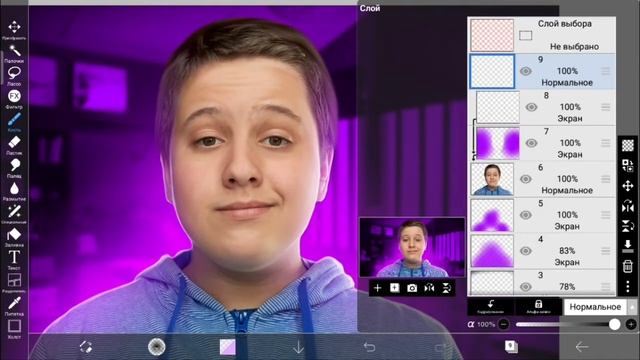Click the 'Не выбрано' text

574,47
